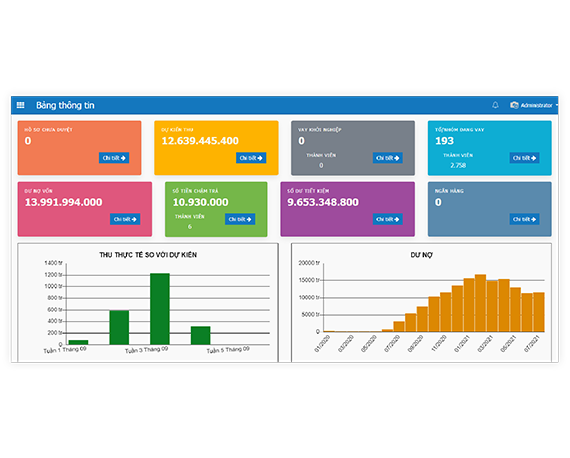Viewport: 570px width, 458px height.
Task: Open Chi tiết on Dự kiến thu card
Action: pyautogui.click(x=251, y=158)
